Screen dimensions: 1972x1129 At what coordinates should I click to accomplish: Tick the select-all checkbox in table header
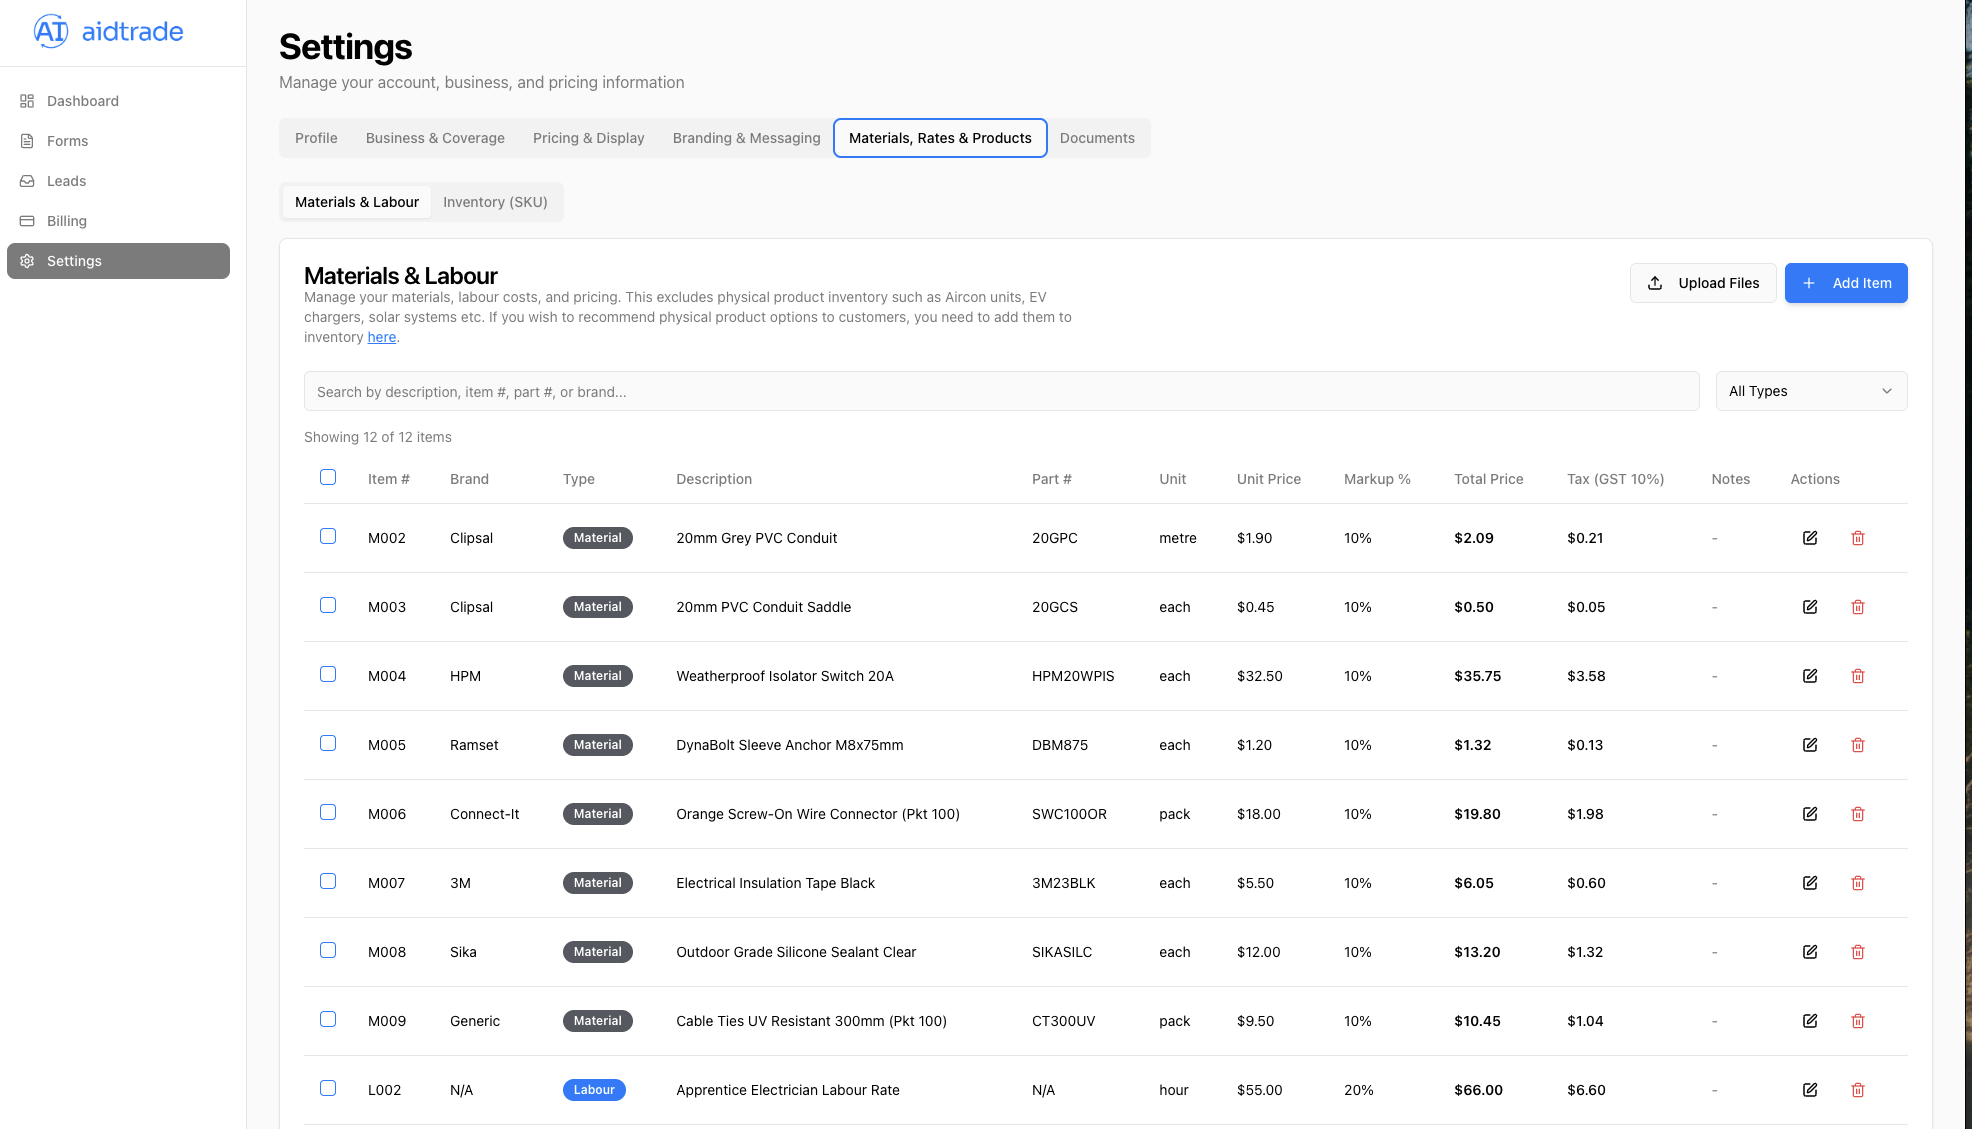coord(328,477)
